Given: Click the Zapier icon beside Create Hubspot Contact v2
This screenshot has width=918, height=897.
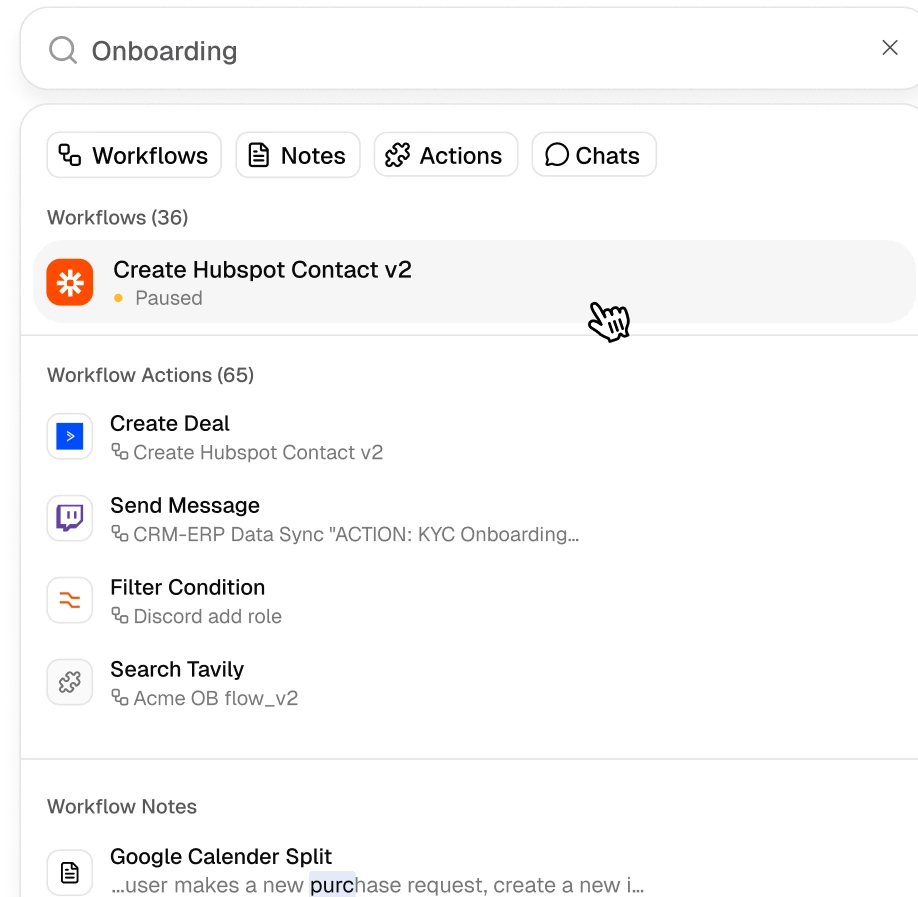Looking at the screenshot, I should [69, 281].
